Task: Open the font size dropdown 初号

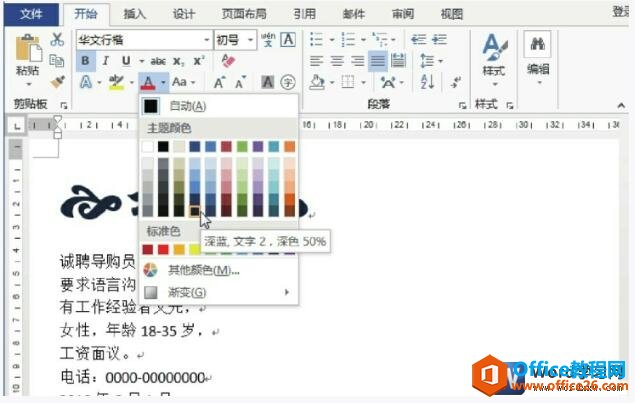Action: tap(250, 40)
